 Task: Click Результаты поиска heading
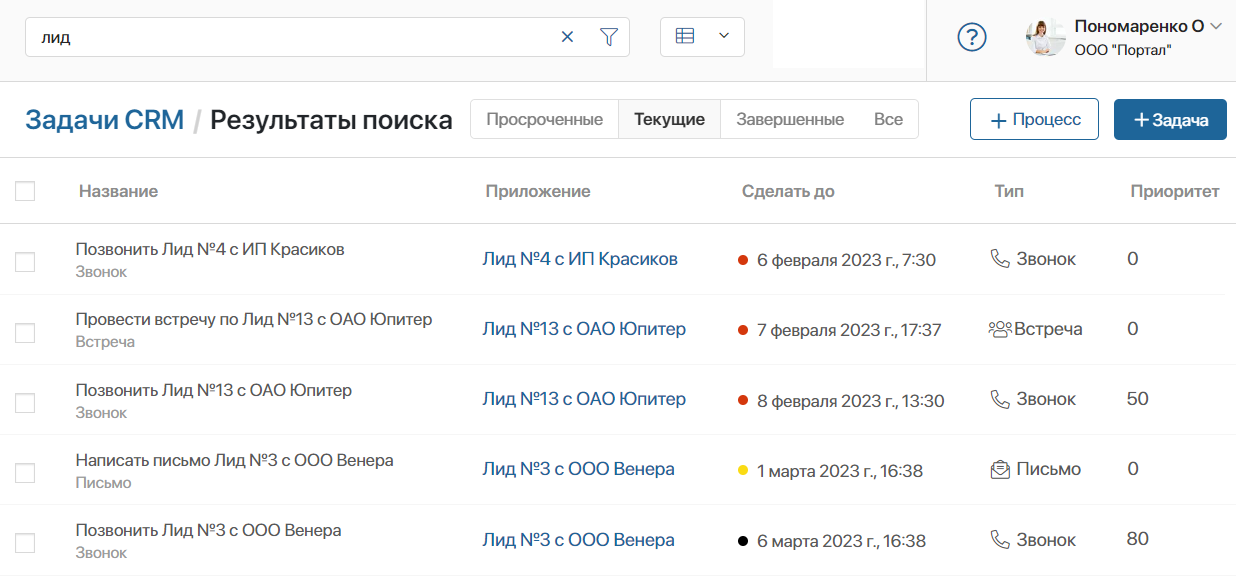pos(331,120)
